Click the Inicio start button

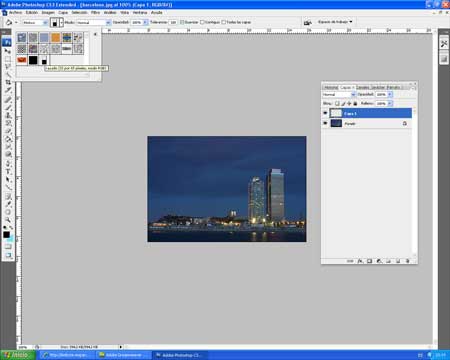point(18,355)
